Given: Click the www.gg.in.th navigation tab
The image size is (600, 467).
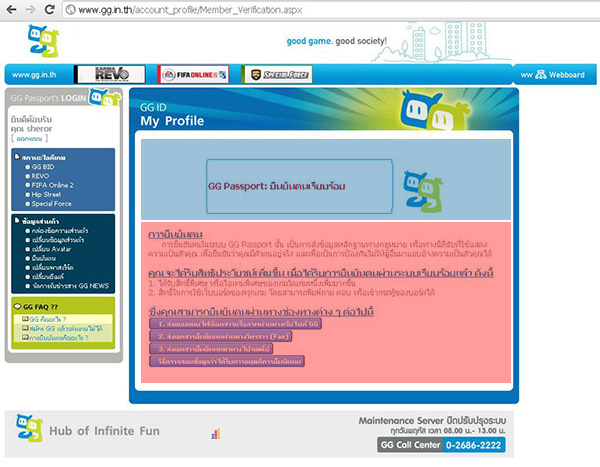Looking at the screenshot, I should (39, 75).
